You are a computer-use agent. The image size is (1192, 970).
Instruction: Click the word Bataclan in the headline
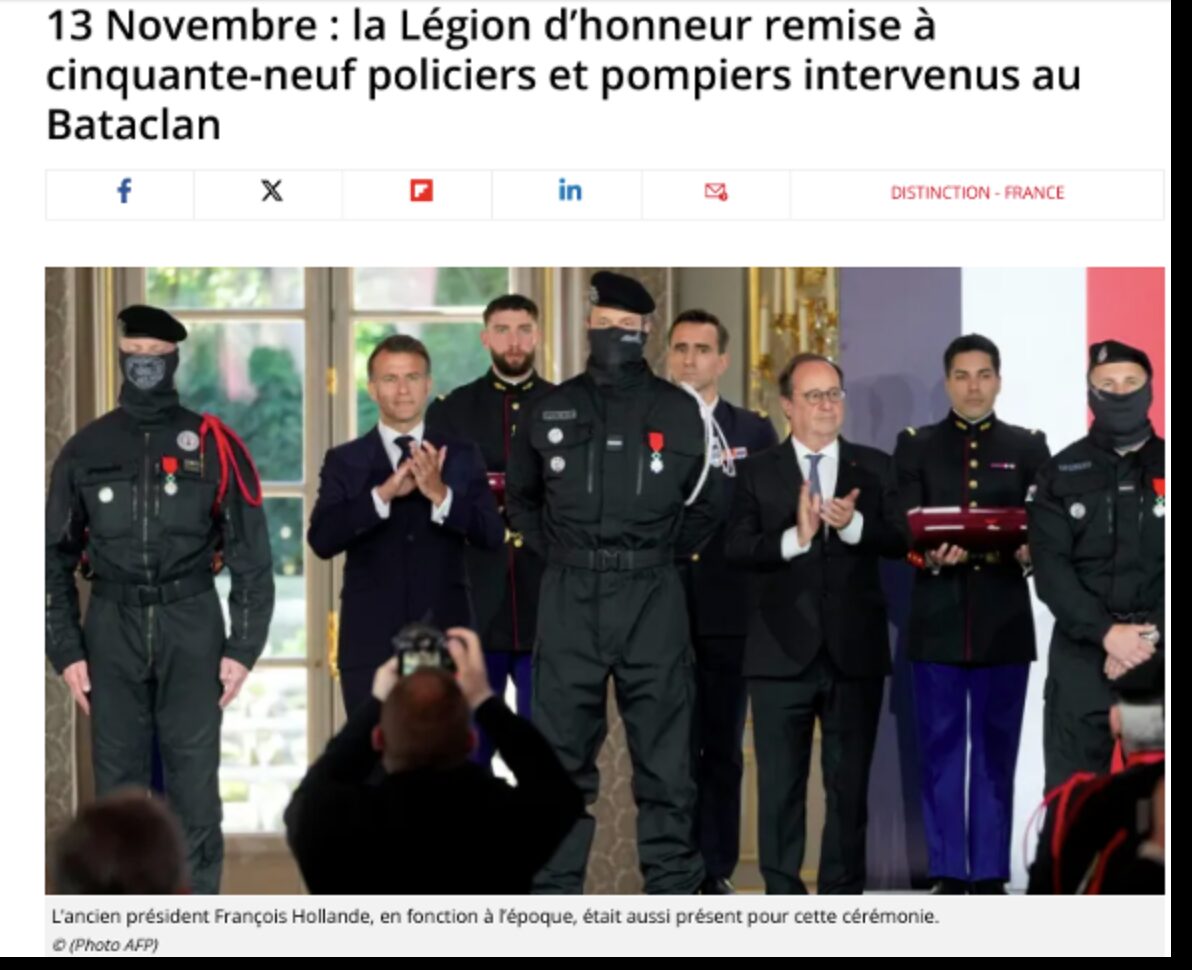click(134, 124)
